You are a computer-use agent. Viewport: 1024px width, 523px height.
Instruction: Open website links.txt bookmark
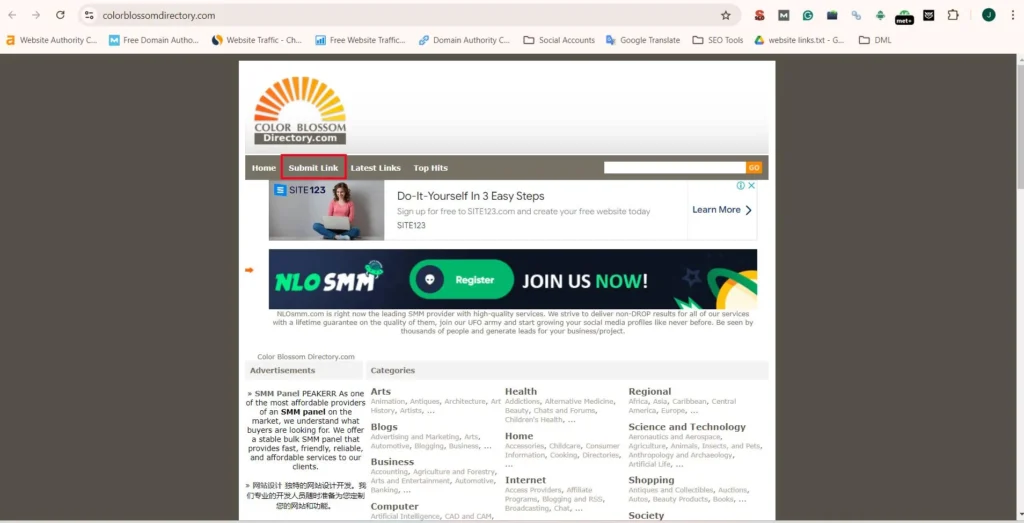coord(799,40)
